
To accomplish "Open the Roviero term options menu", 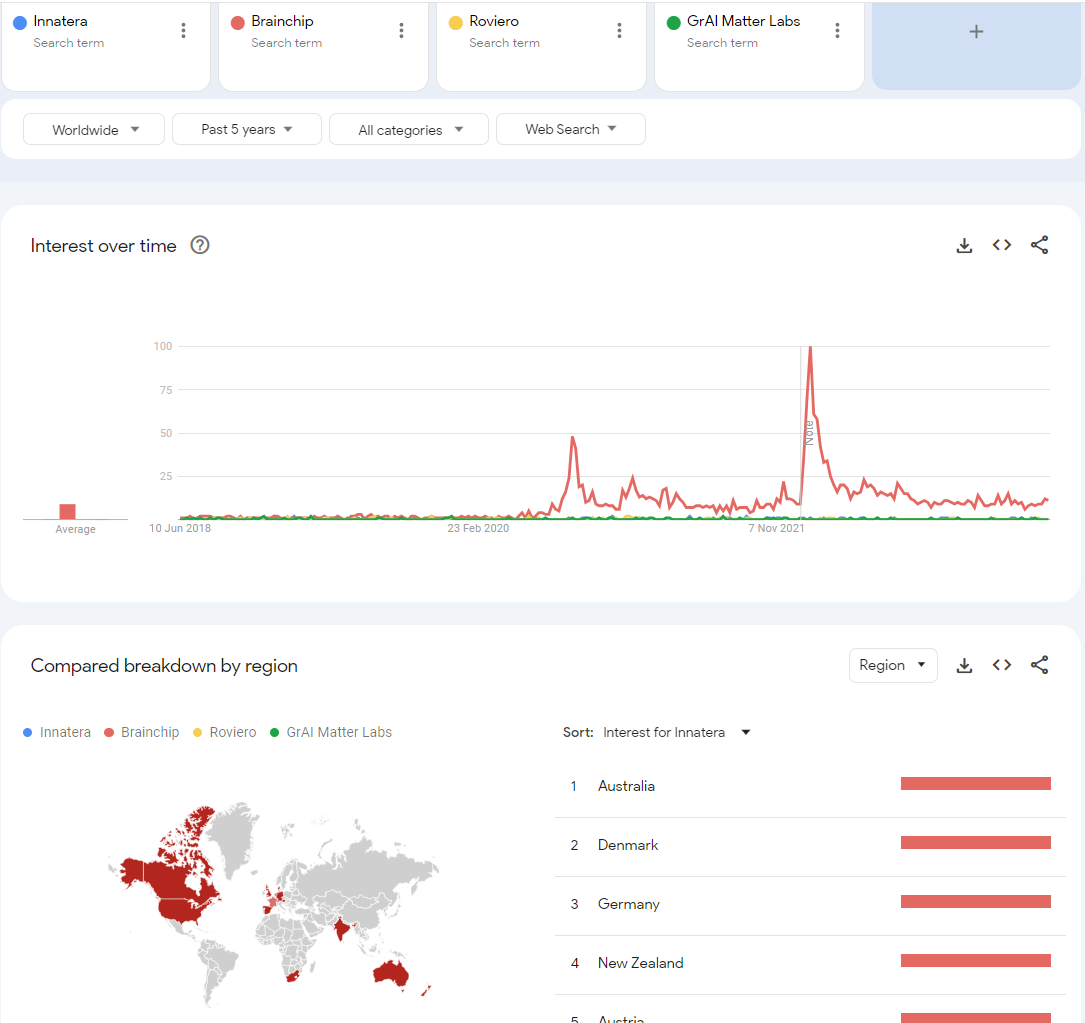I will 619,30.
